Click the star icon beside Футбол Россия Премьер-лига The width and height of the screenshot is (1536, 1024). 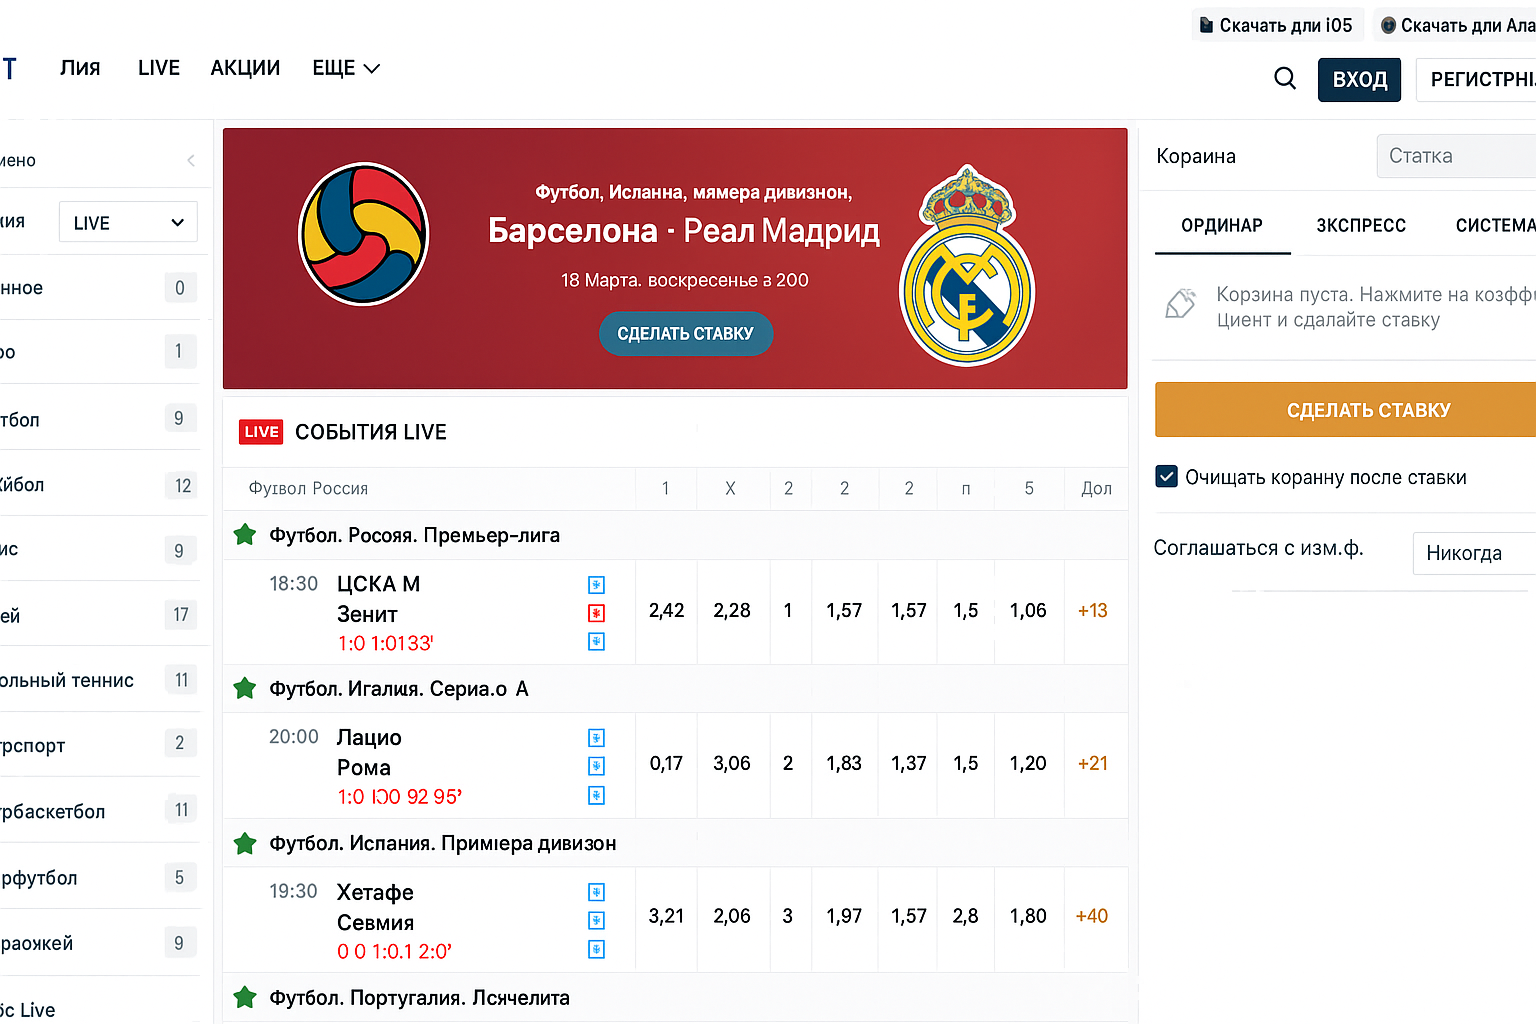pos(245,535)
